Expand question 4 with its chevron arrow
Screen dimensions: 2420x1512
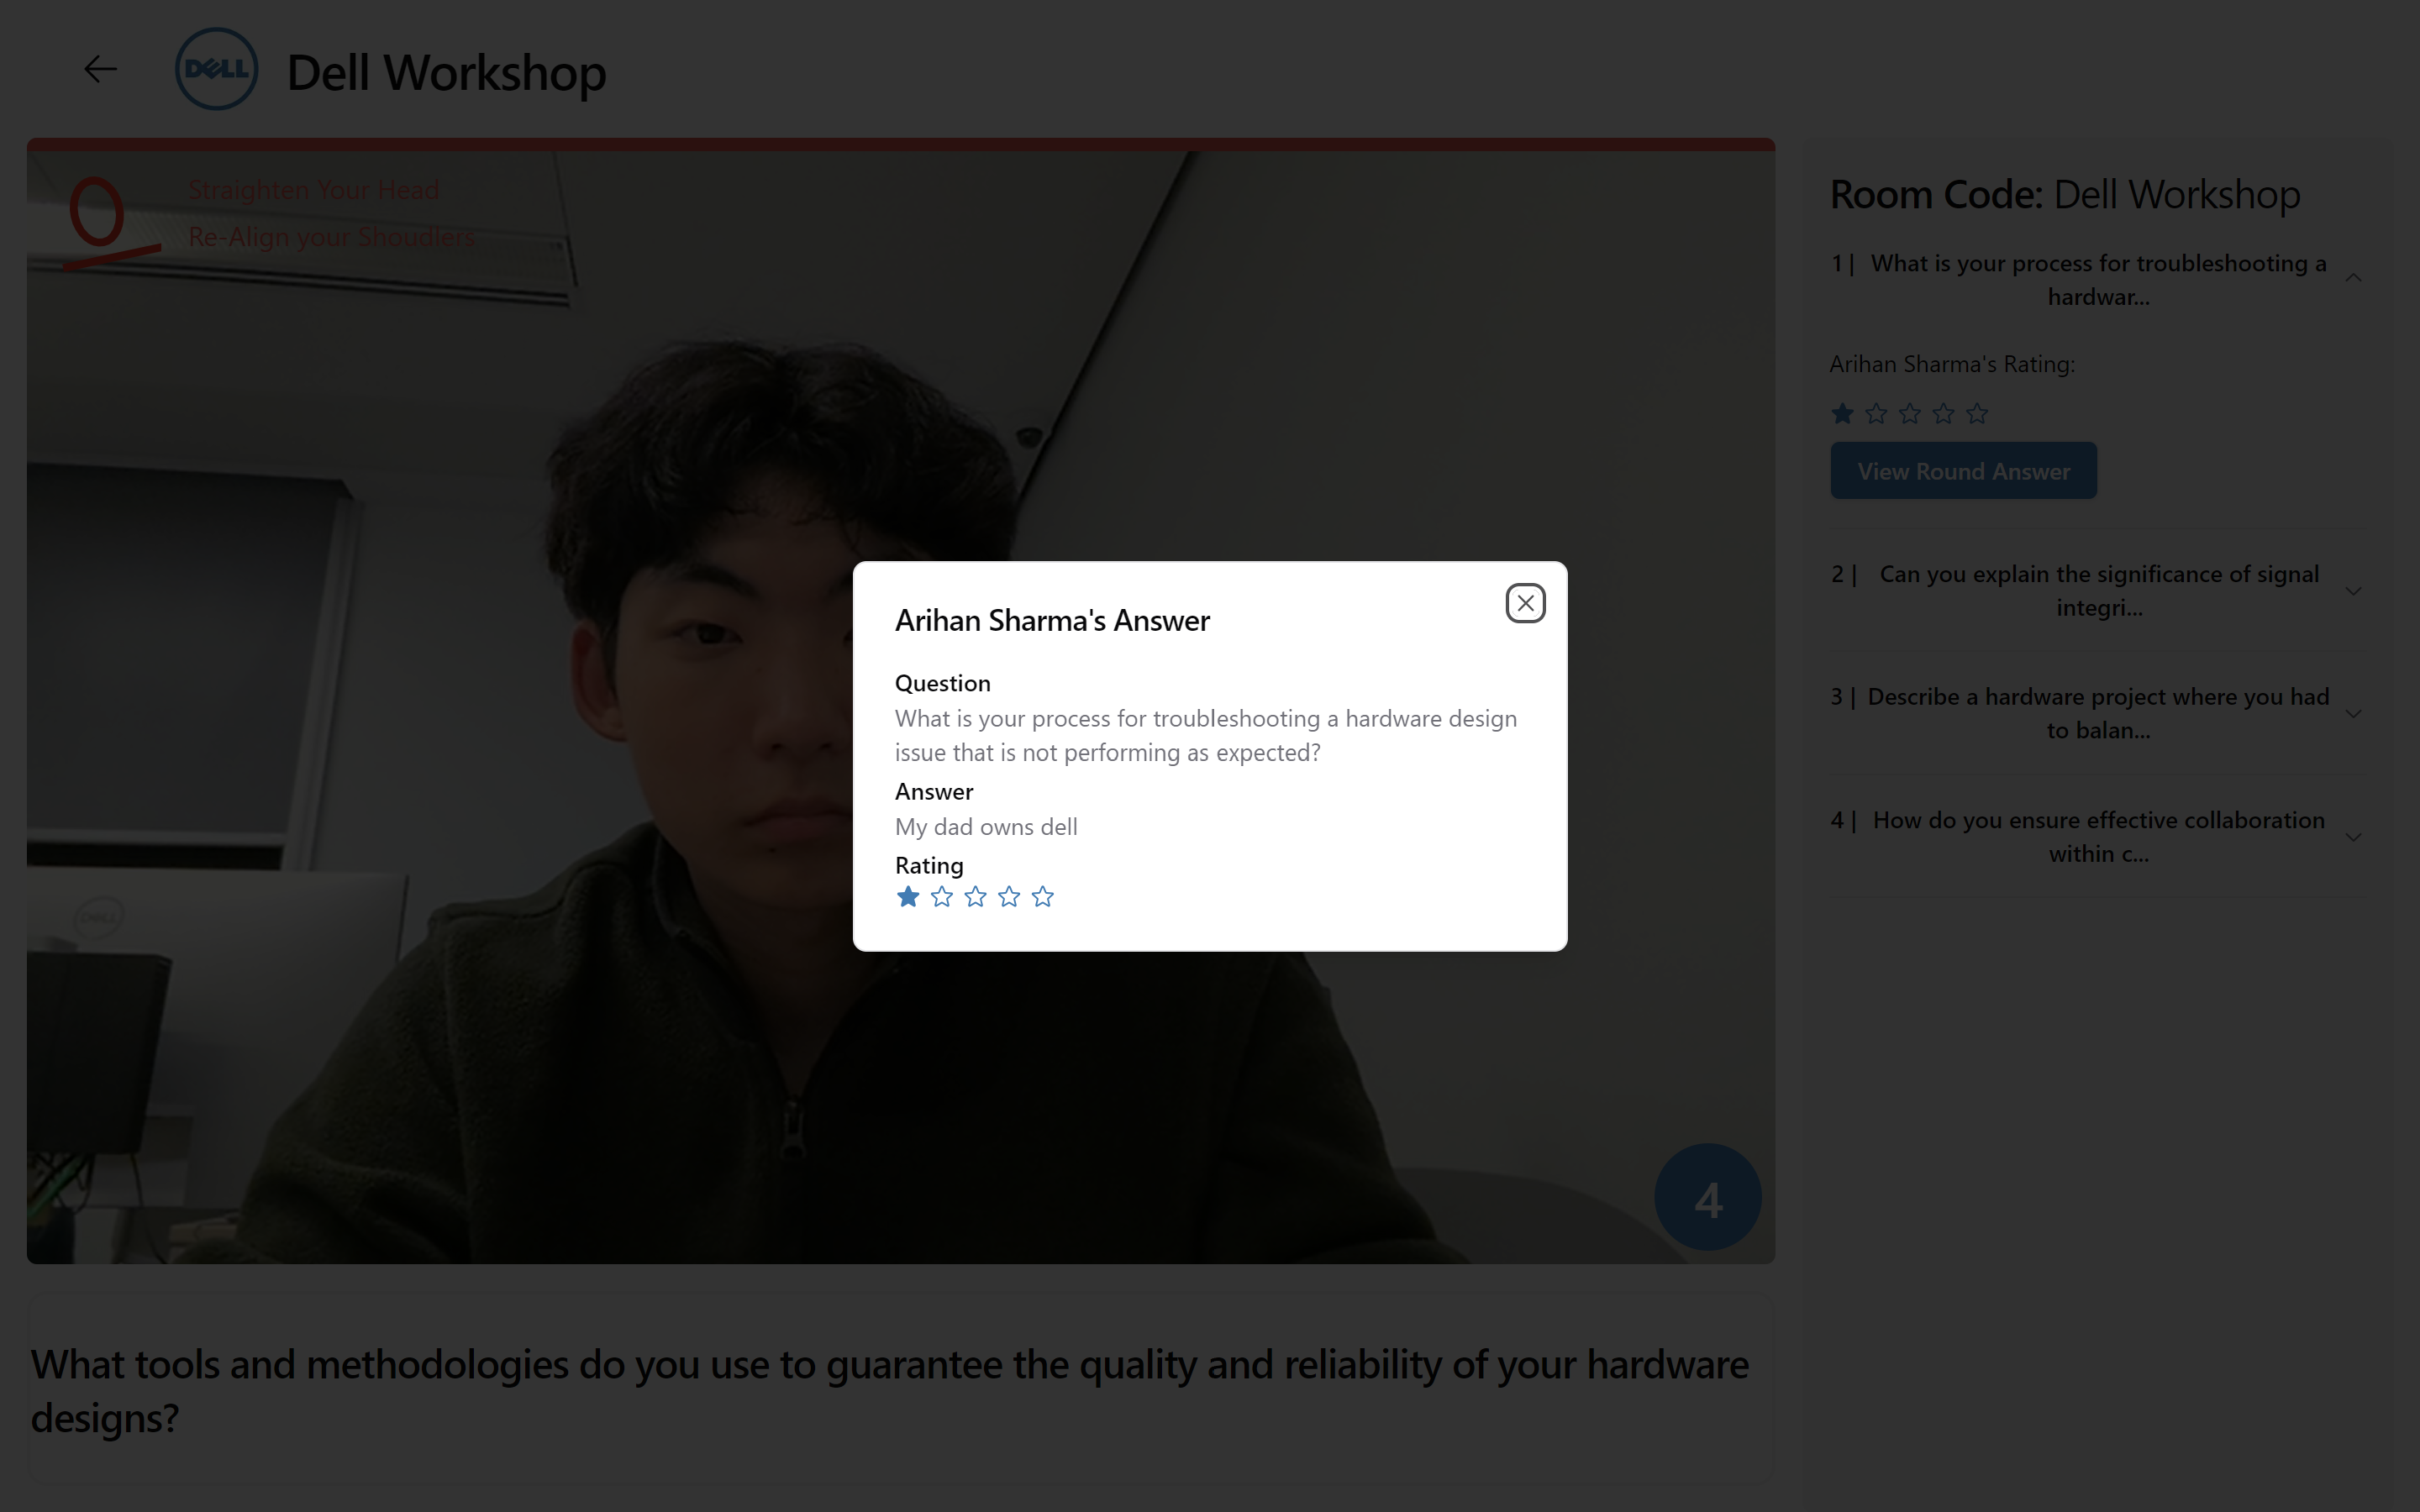[2353, 837]
